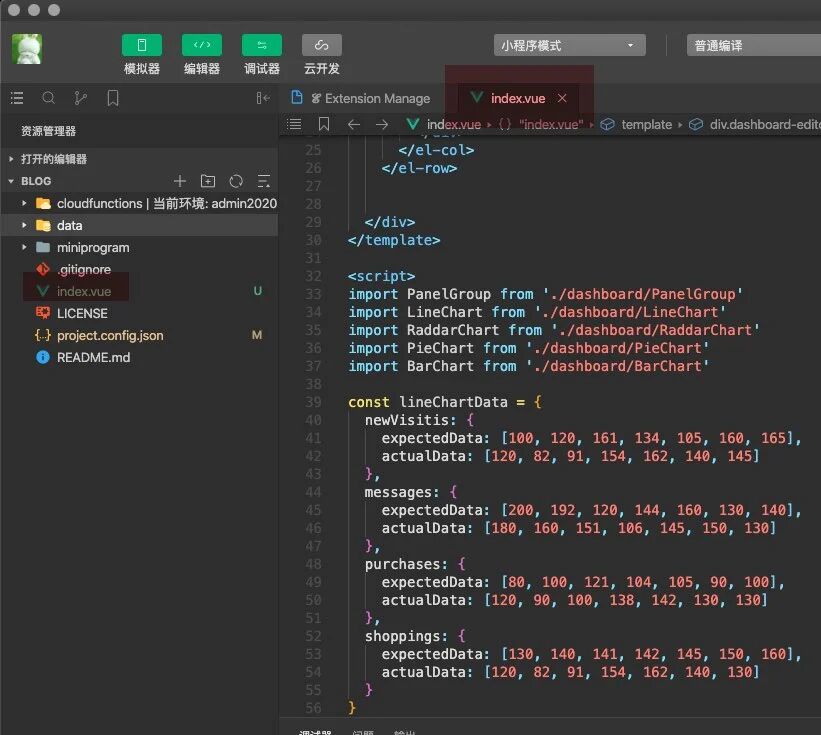Viewport: 821px width, 735px height.
Task: Click 'lineChartData' in the code
Action: (453, 402)
